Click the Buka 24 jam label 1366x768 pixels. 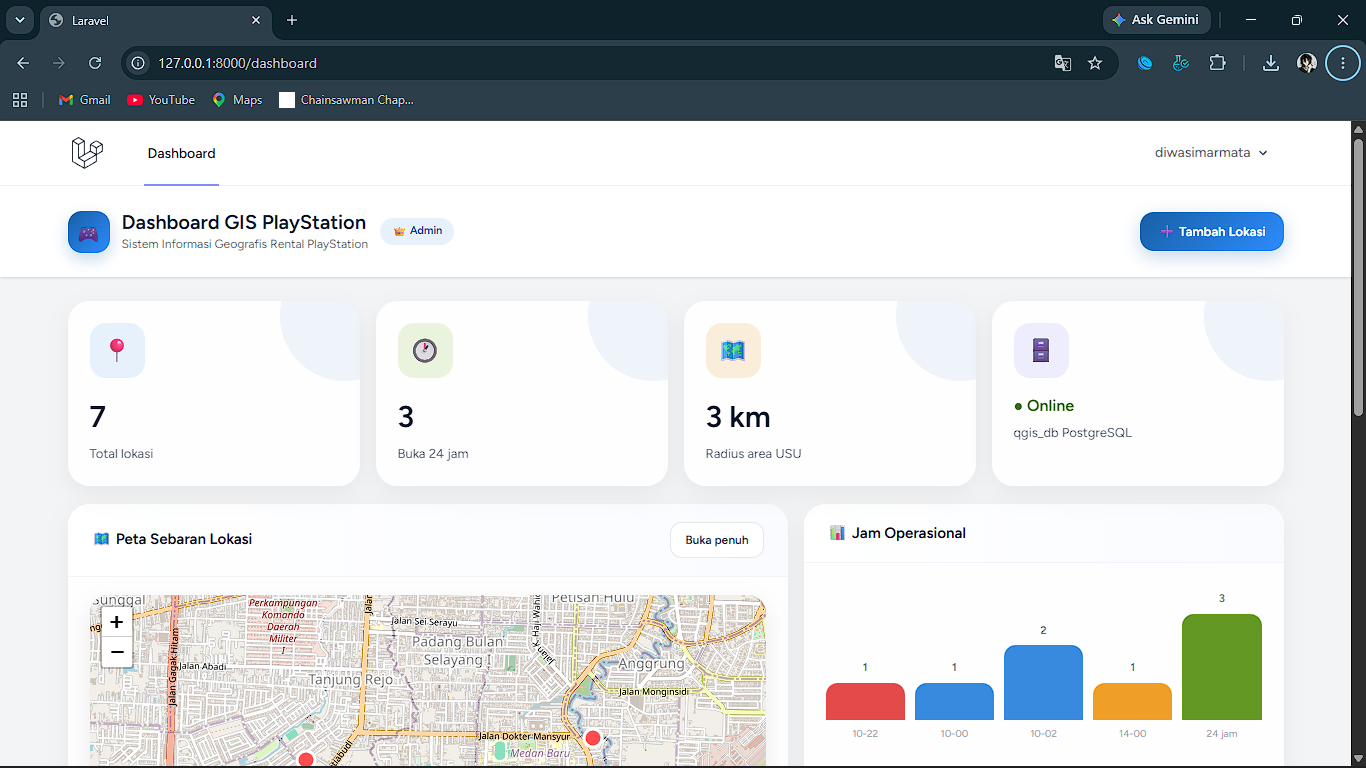[x=433, y=454]
